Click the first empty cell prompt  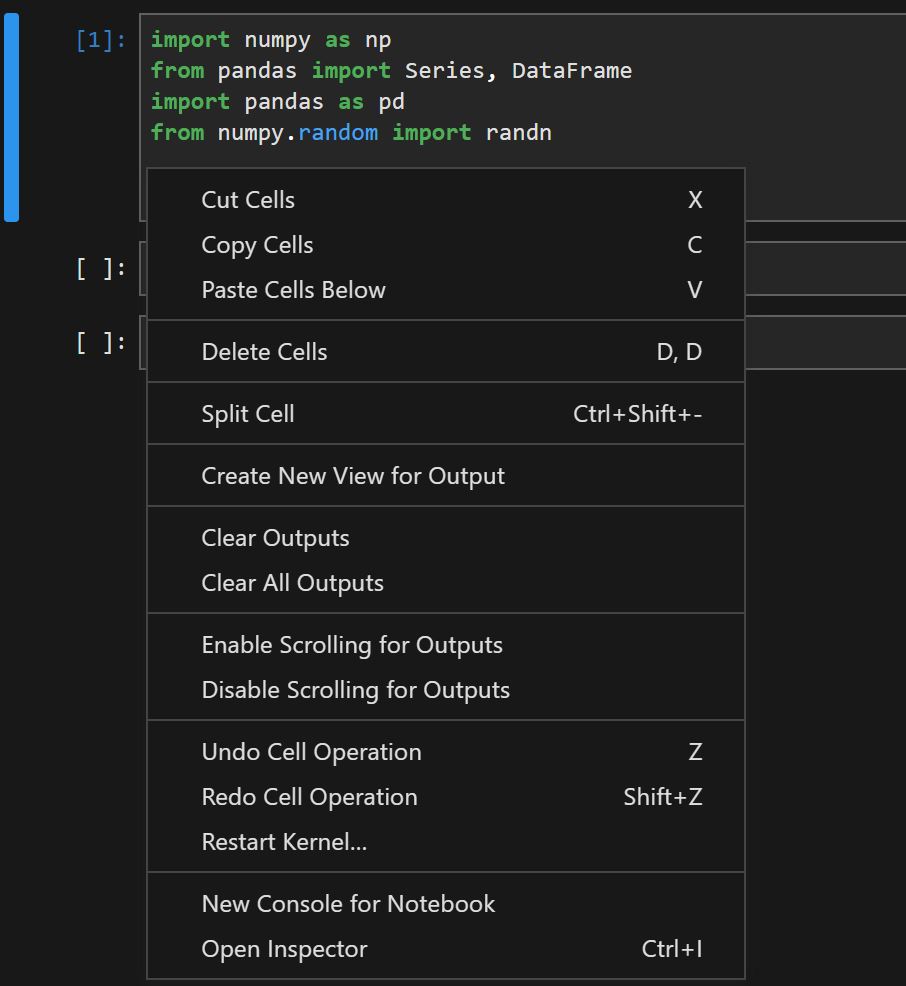[x=100, y=267]
